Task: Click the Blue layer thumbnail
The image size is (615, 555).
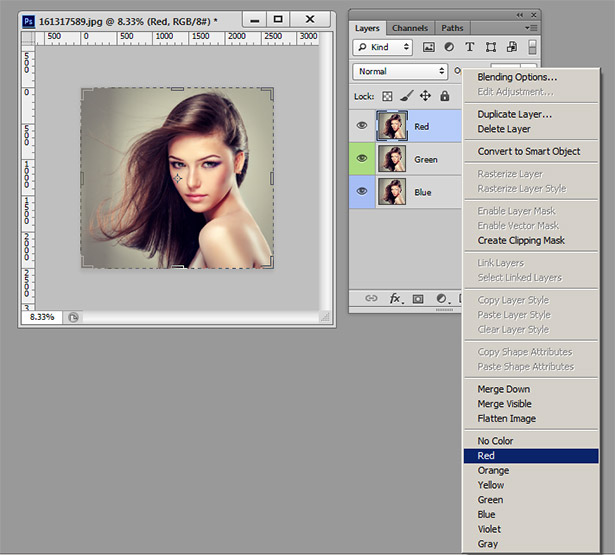Action: click(x=391, y=192)
